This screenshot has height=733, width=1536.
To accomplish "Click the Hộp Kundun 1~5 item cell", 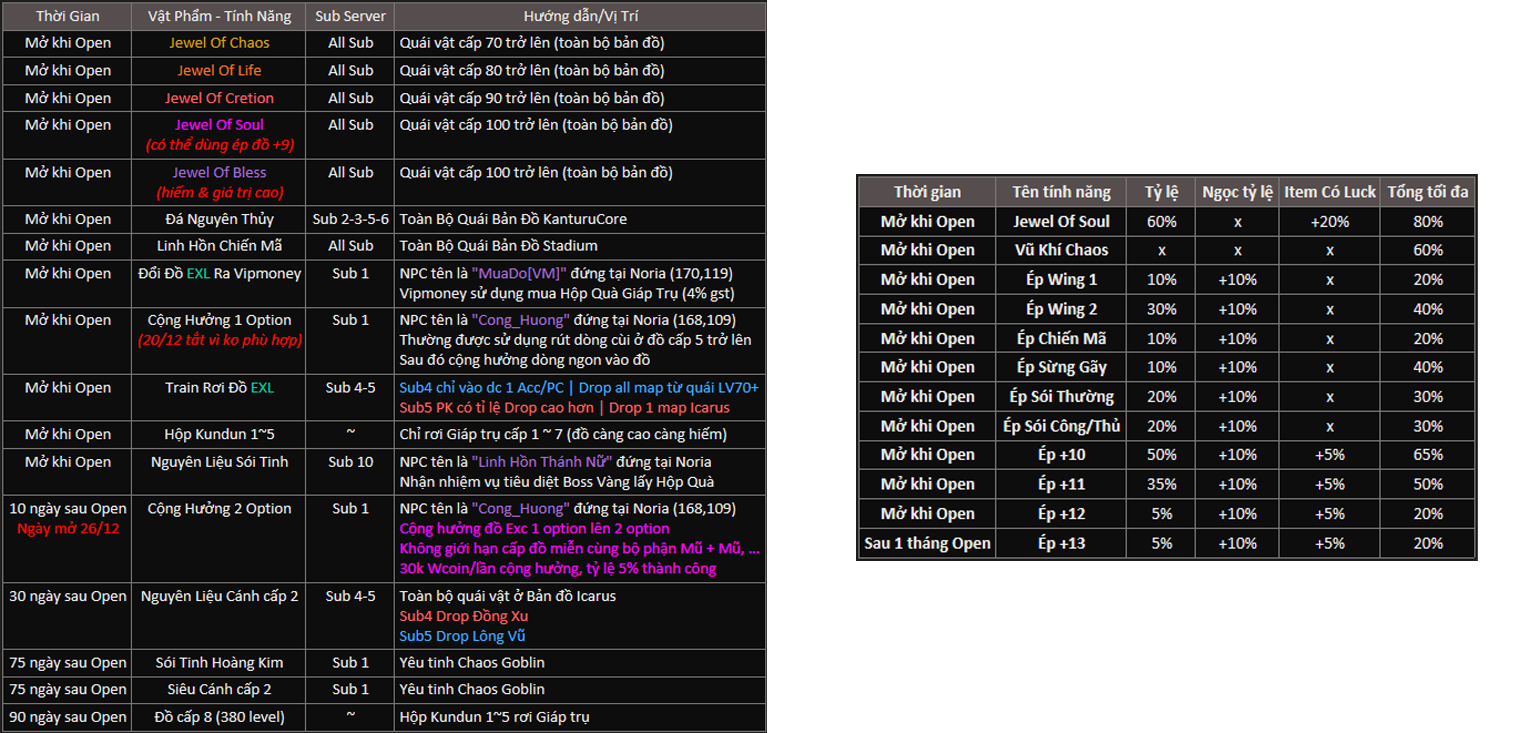I will 219,435.
